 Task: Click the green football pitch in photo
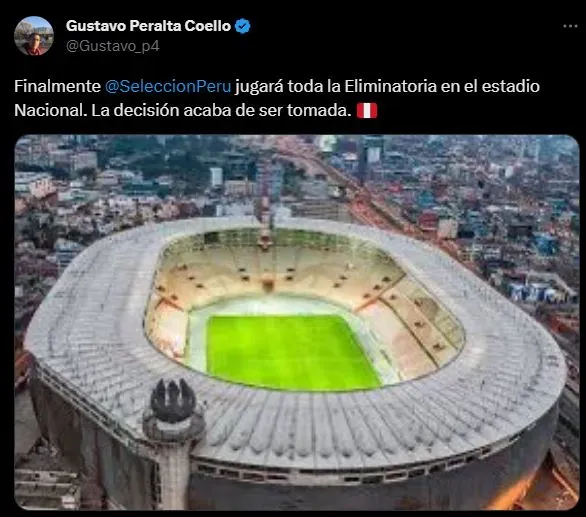point(293,352)
